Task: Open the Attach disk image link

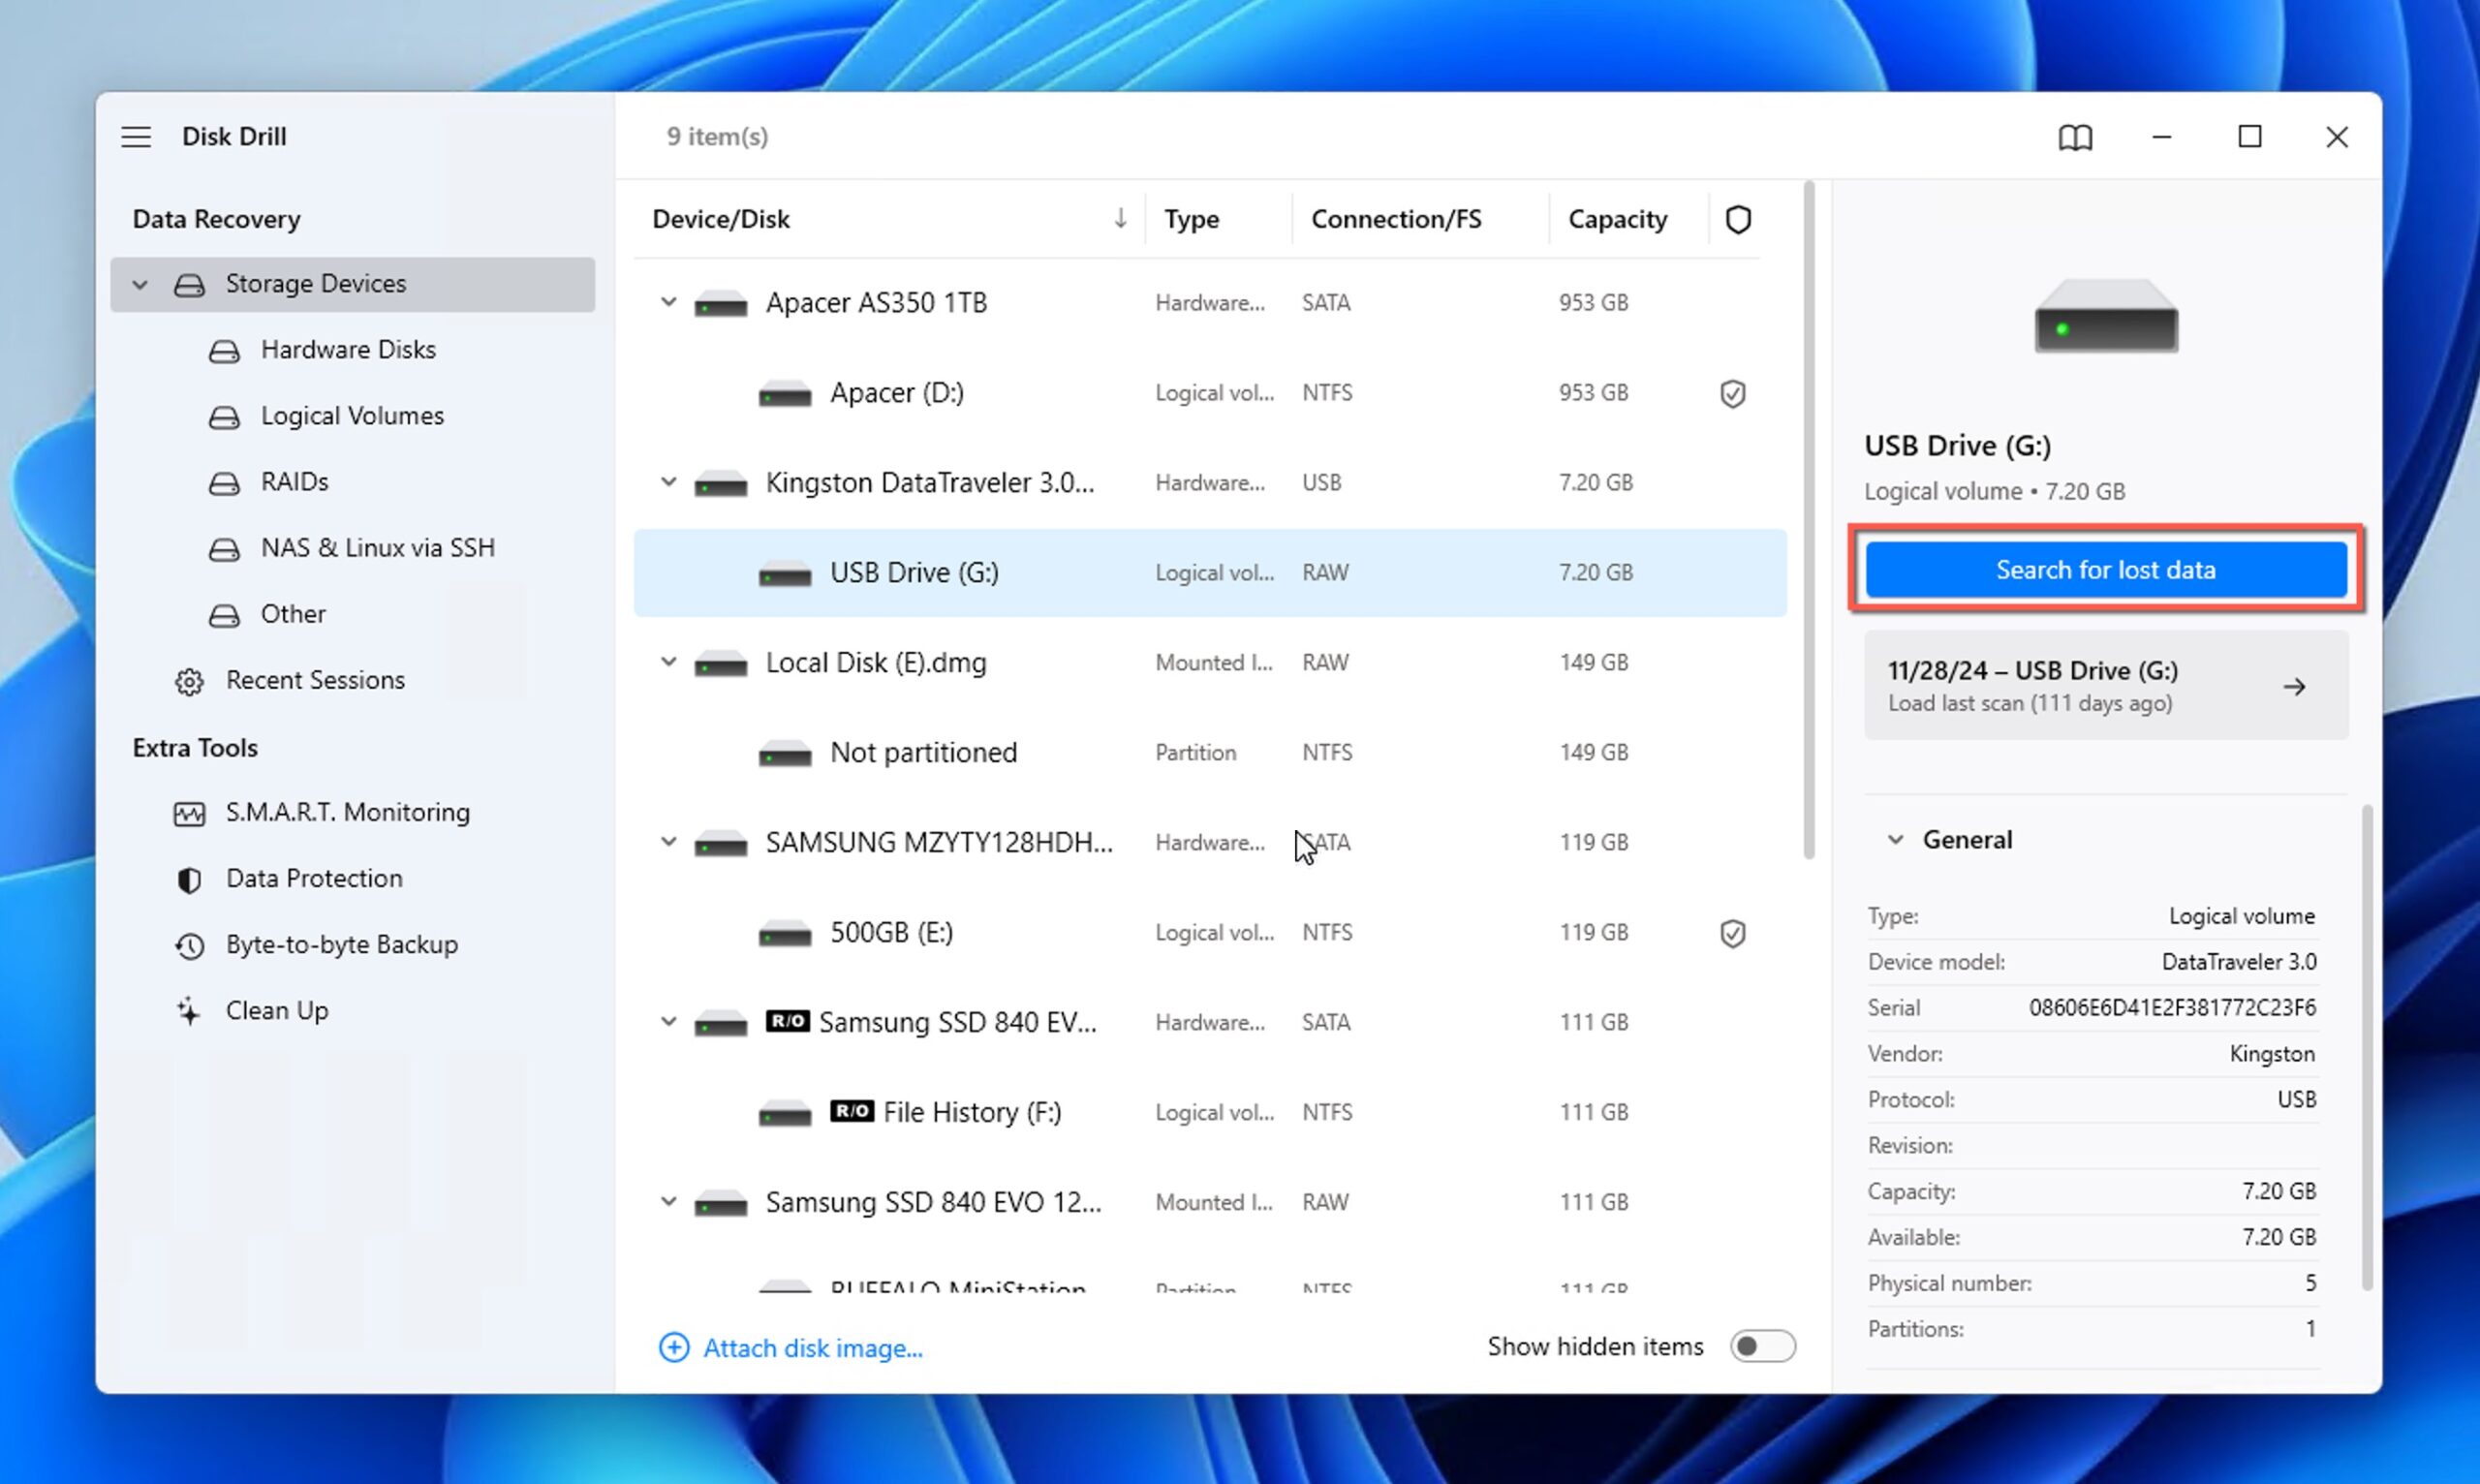Action: pos(812,1348)
